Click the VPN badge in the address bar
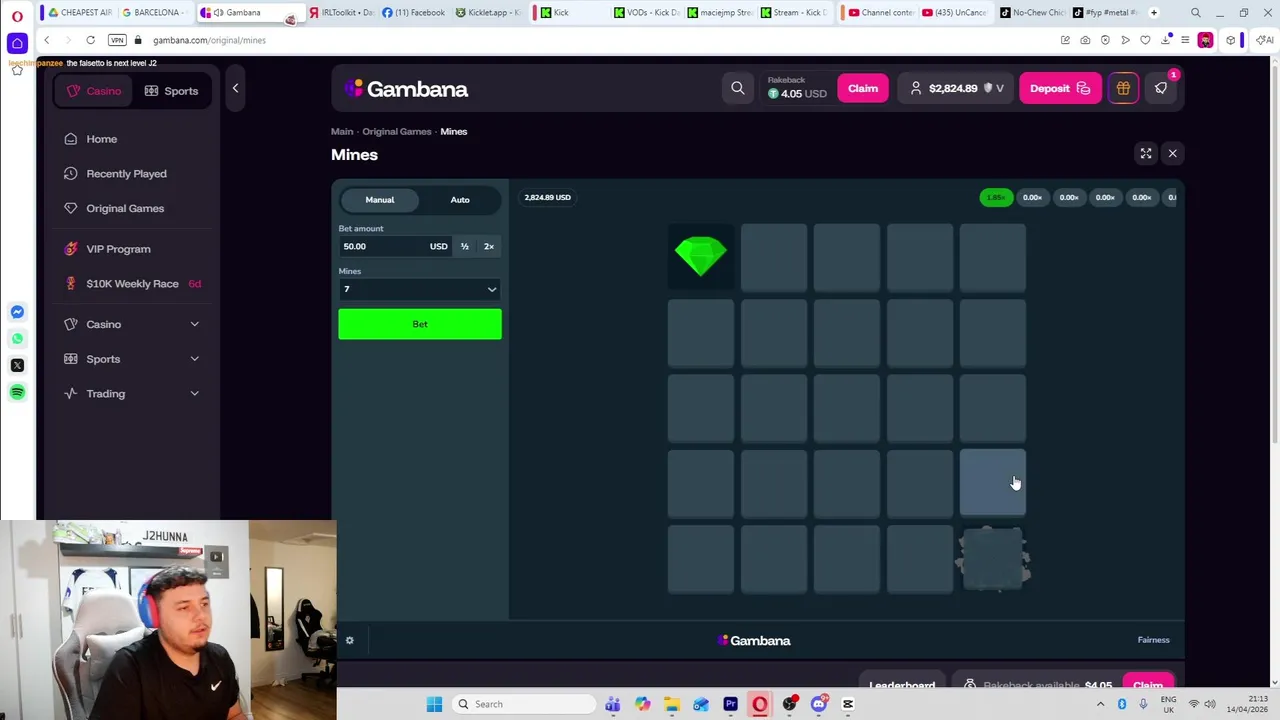 pyautogui.click(x=117, y=40)
